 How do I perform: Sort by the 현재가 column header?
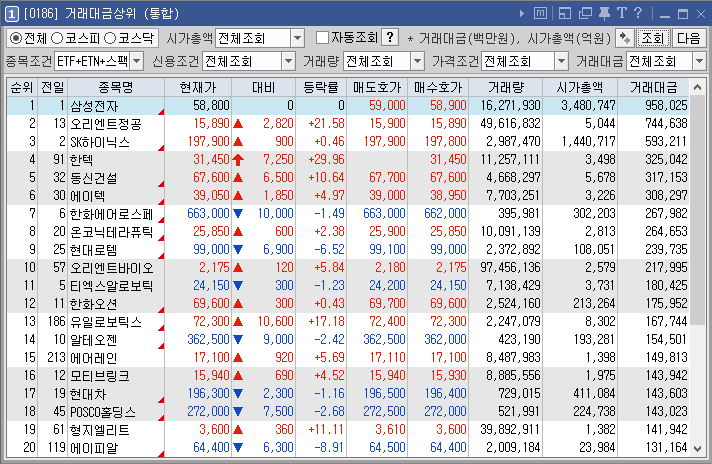coord(198,87)
